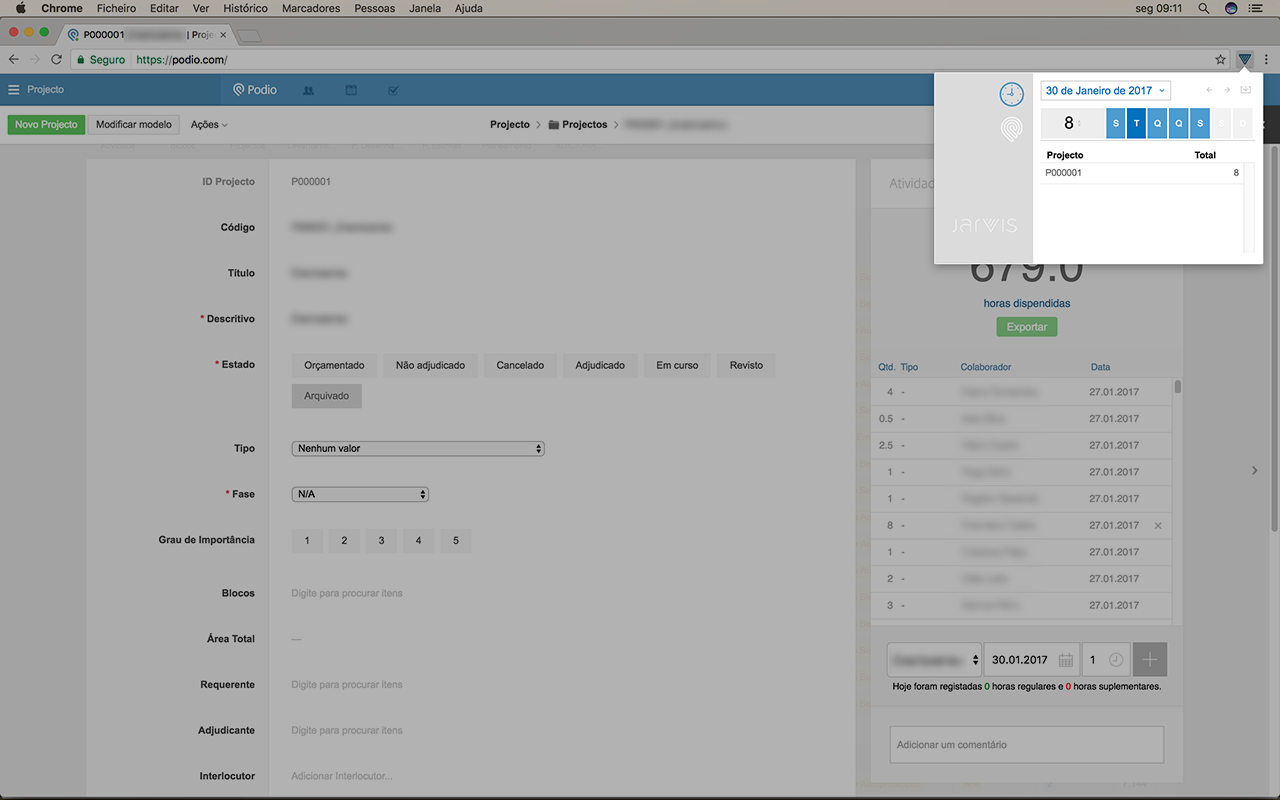Set Estado to Revisto
Image resolution: width=1280 pixels, height=800 pixels.
click(746, 365)
